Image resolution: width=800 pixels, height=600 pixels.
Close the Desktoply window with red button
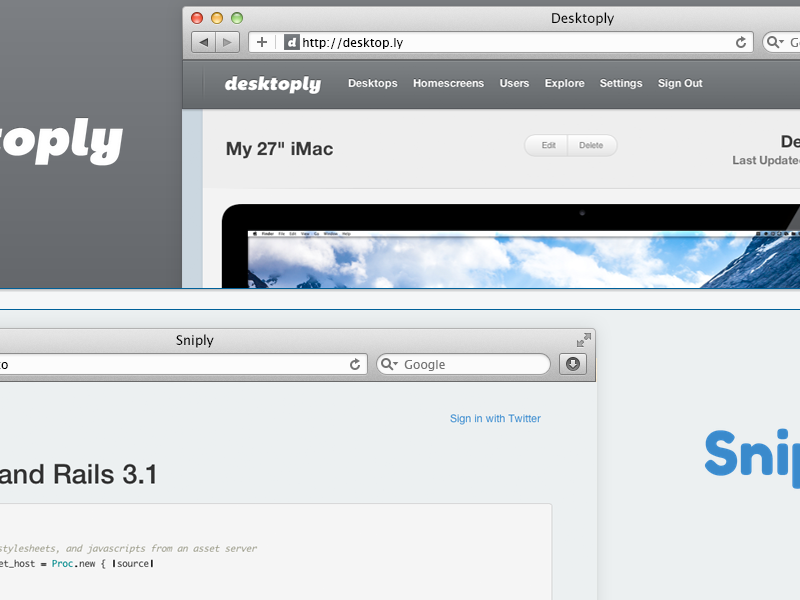click(x=197, y=18)
